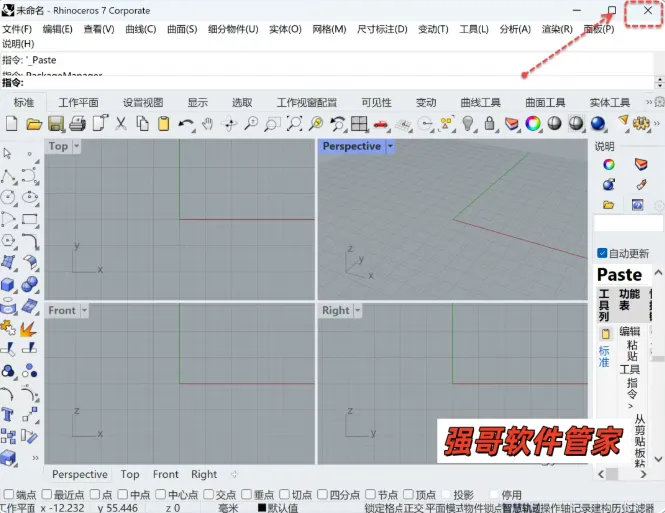
Task: Toggle the 交点 osnap checkbox
Action: (x=208, y=494)
